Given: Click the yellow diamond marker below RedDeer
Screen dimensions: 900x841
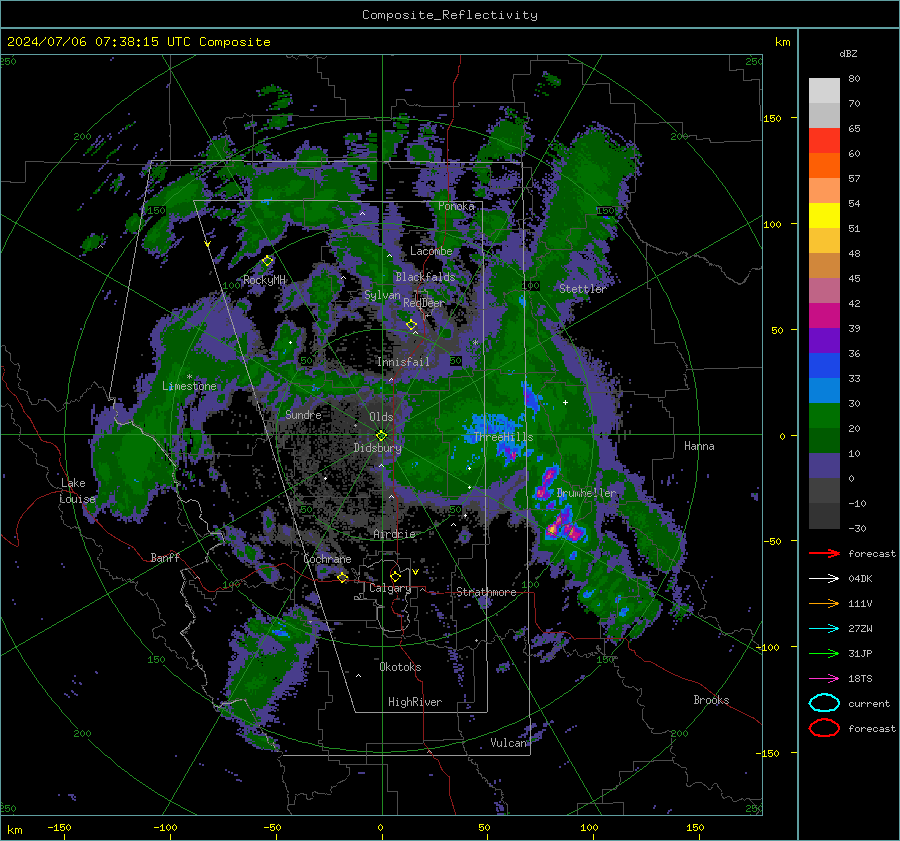Looking at the screenshot, I should click(412, 325).
